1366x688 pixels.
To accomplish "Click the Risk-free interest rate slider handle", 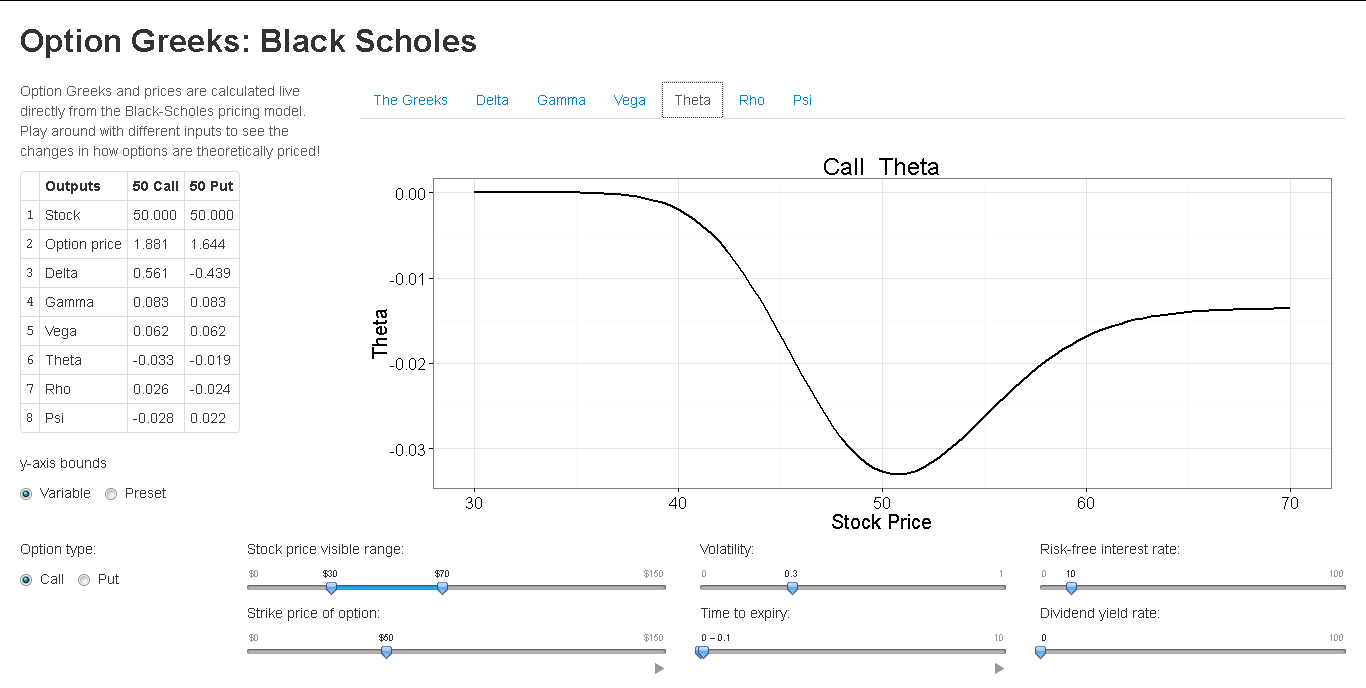I will (x=1071, y=588).
